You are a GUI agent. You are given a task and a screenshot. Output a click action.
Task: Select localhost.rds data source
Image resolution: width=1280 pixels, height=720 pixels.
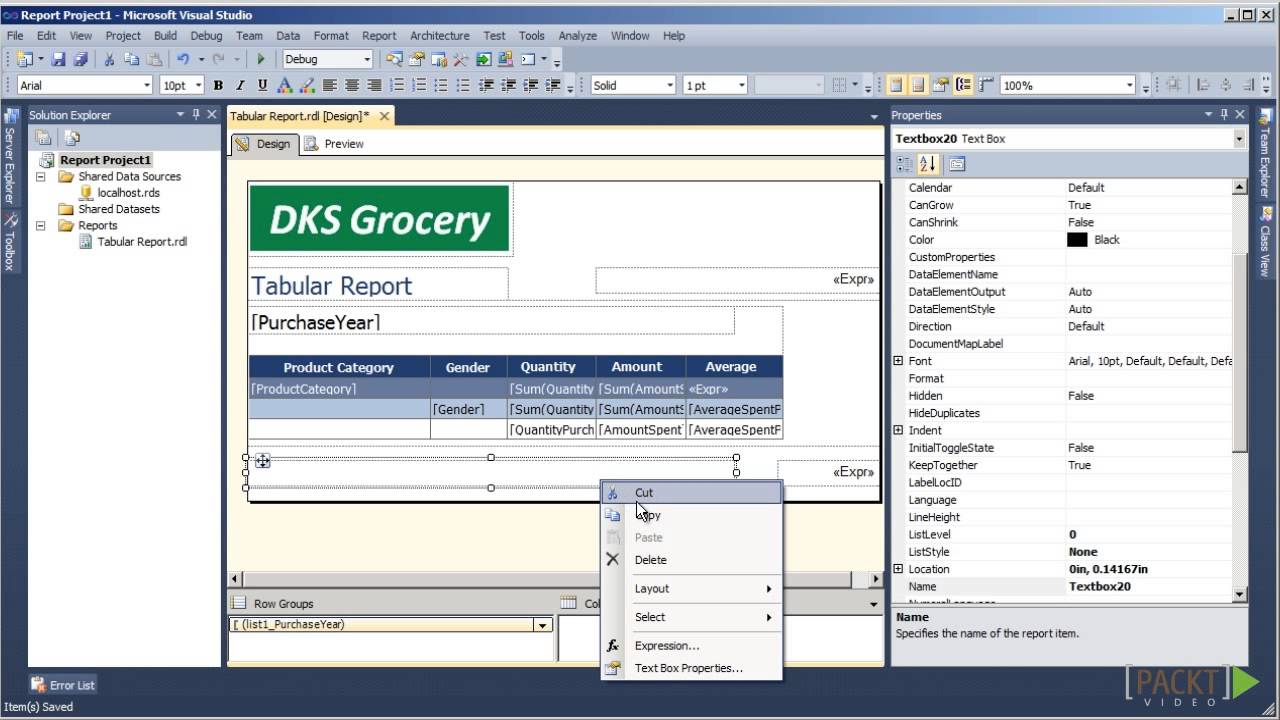click(x=128, y=192)
